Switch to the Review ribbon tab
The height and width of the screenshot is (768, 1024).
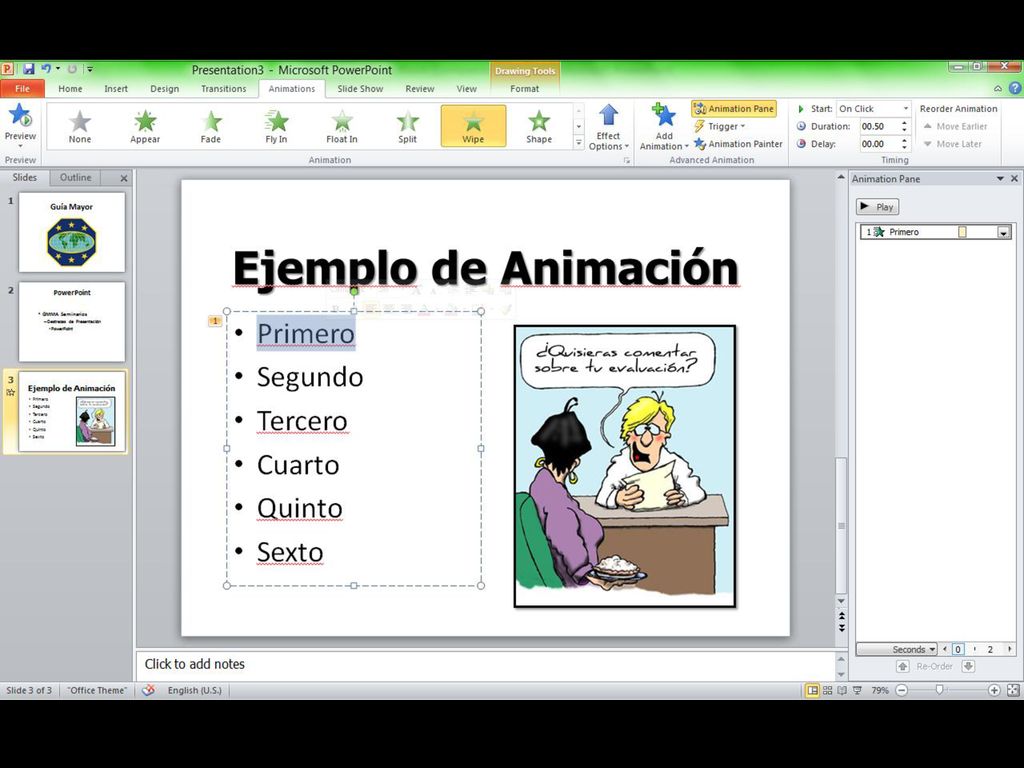coord(419,88)
